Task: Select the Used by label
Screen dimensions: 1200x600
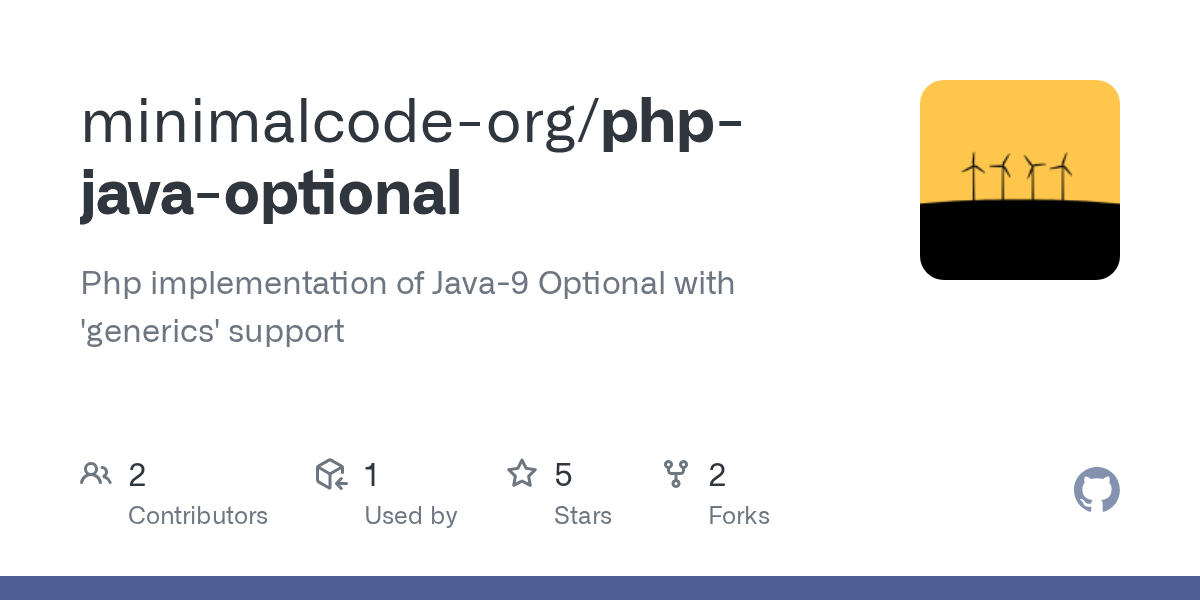Action: (x=411, y=516)
